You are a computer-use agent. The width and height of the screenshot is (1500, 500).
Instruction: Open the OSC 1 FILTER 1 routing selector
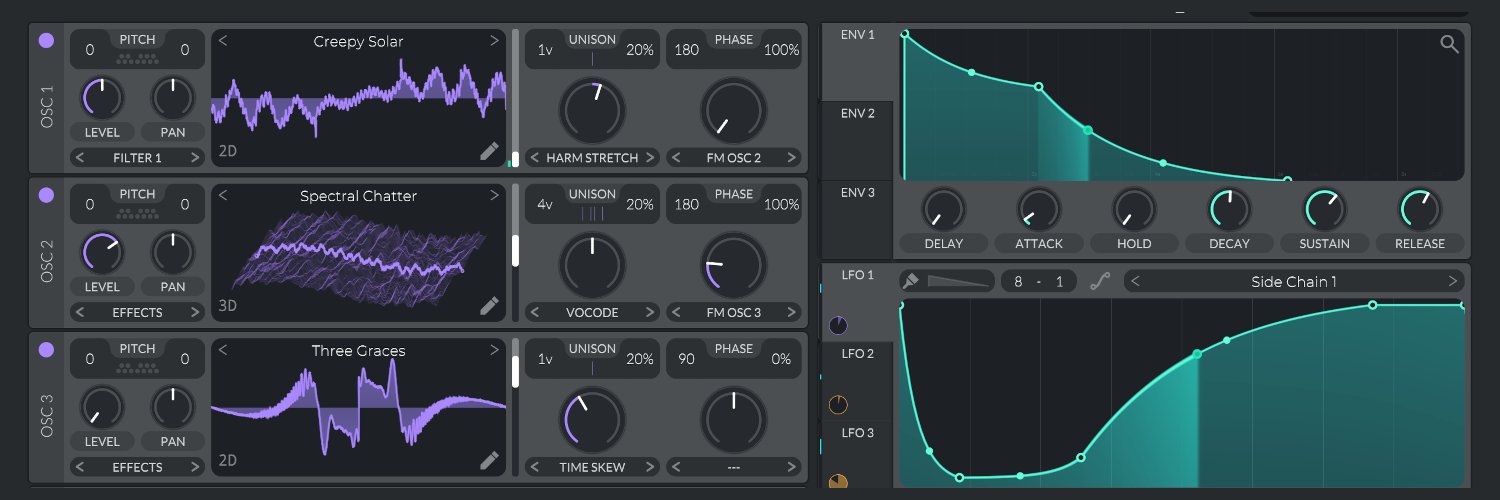pos(137,158)
